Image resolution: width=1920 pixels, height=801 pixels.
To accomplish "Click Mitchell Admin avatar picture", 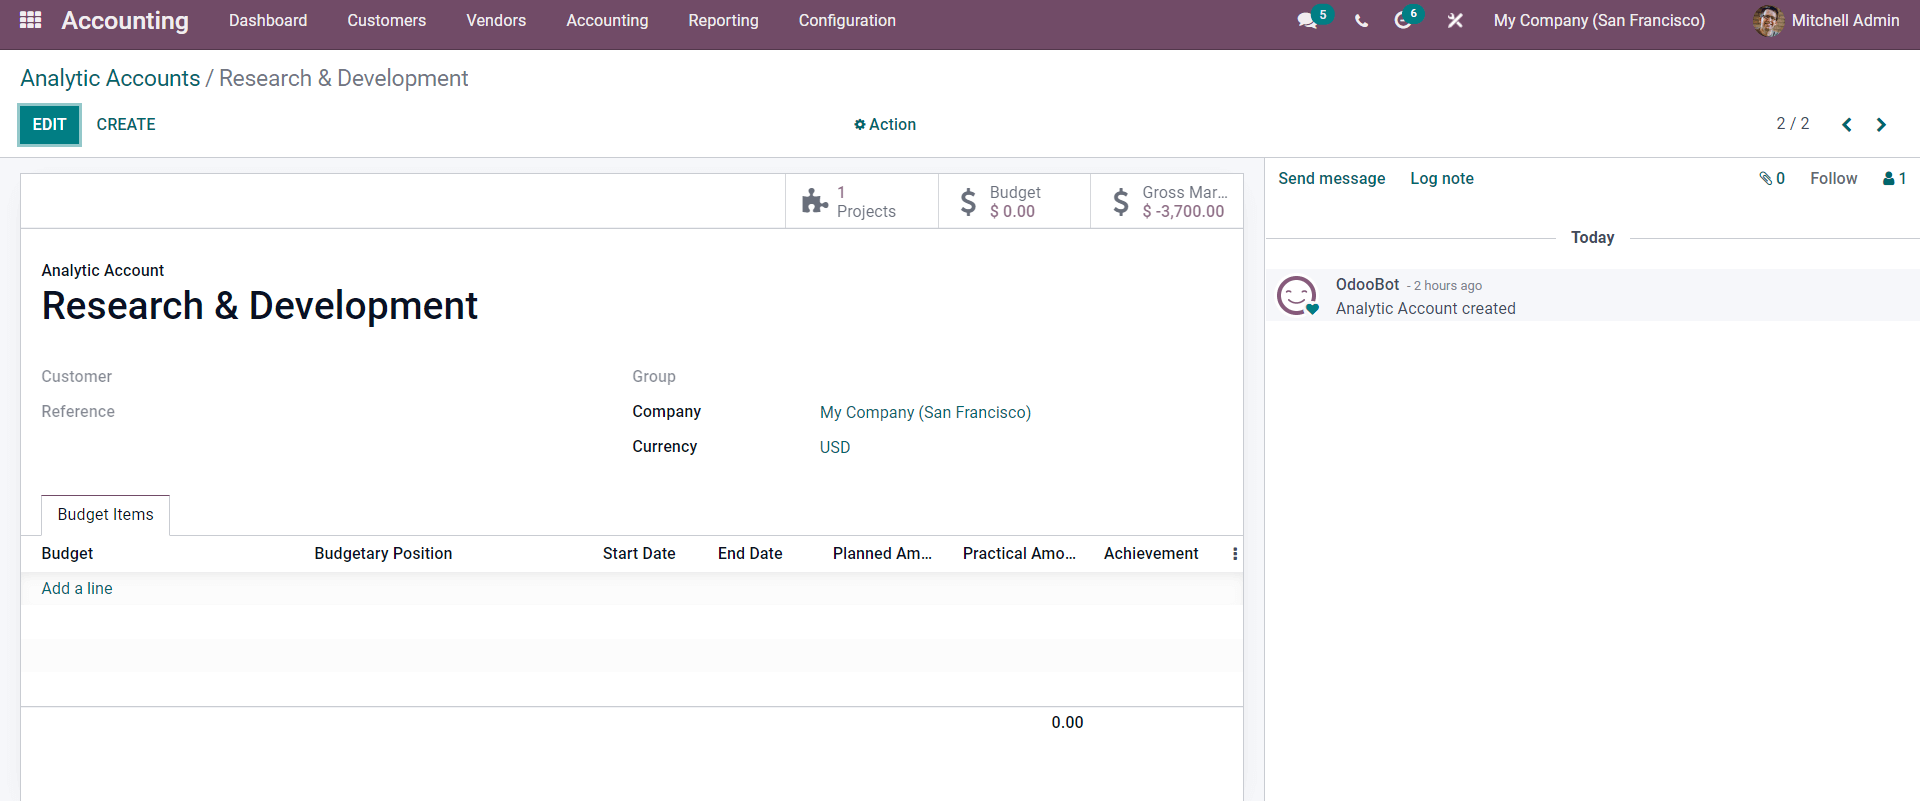I will coord(1768,20).
